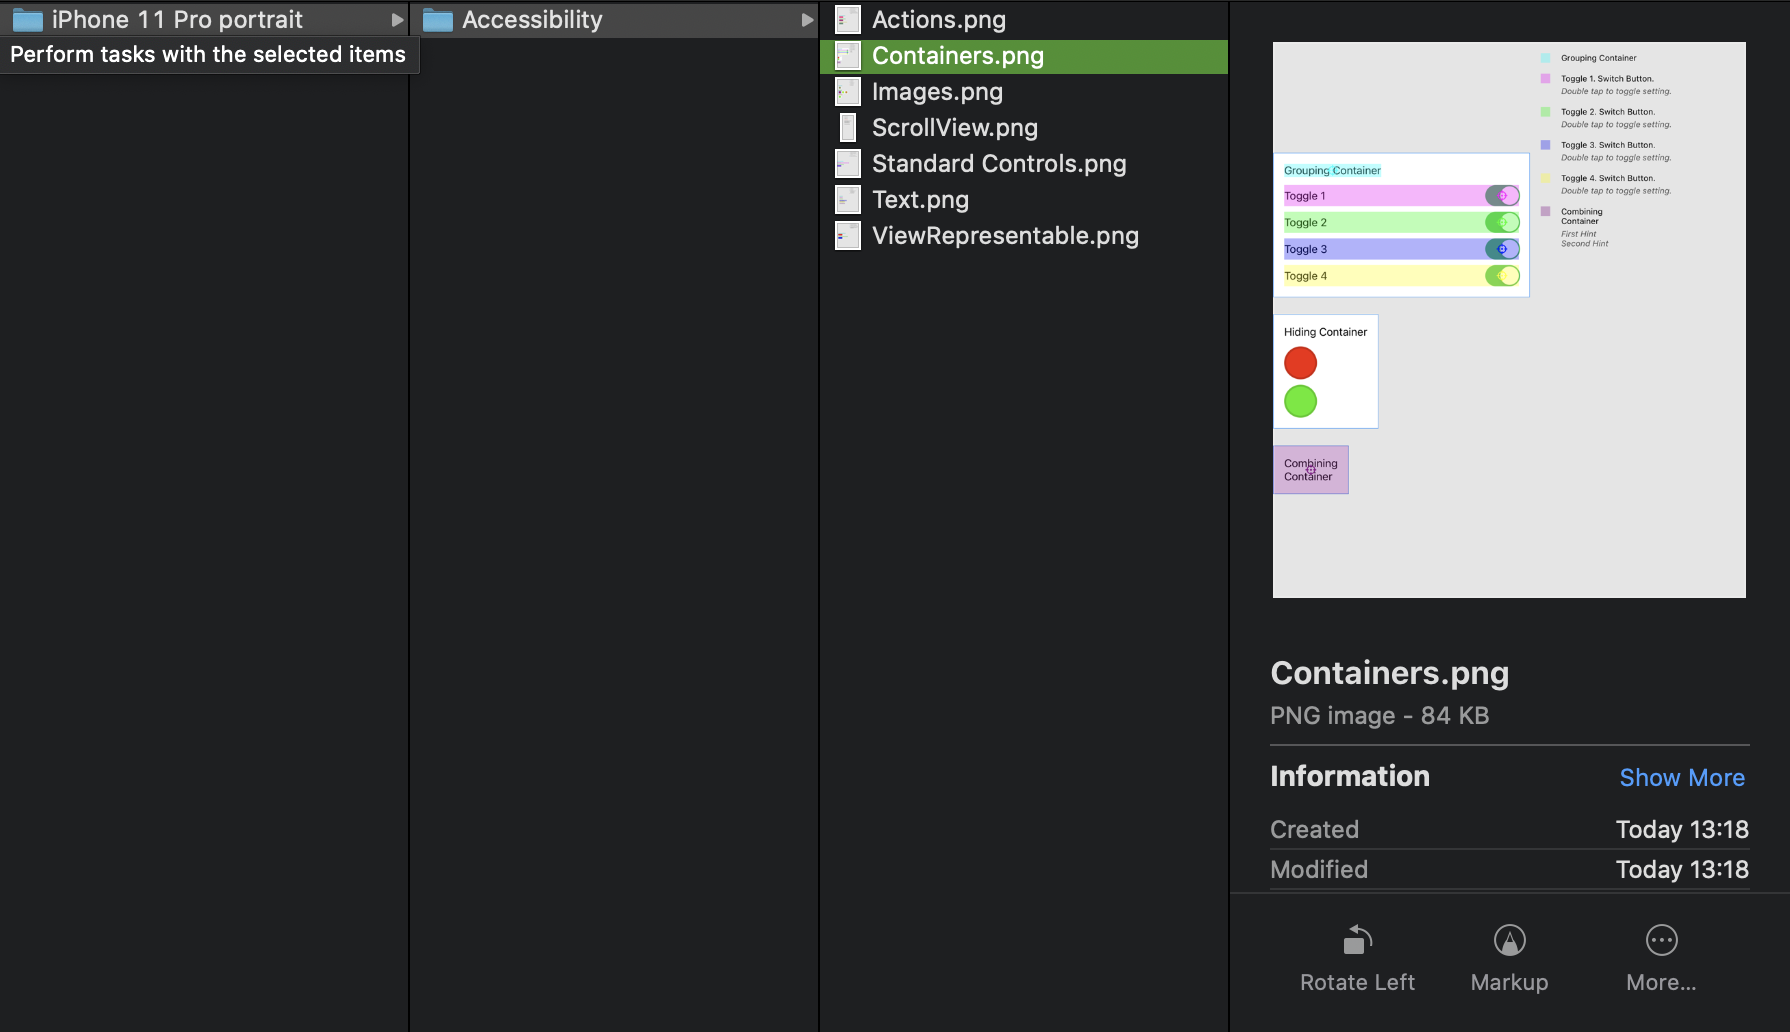This screenshot has width=1790, height=1032.
Task: Select the ViewRepresentable.png file
Action: point(1004,236)
